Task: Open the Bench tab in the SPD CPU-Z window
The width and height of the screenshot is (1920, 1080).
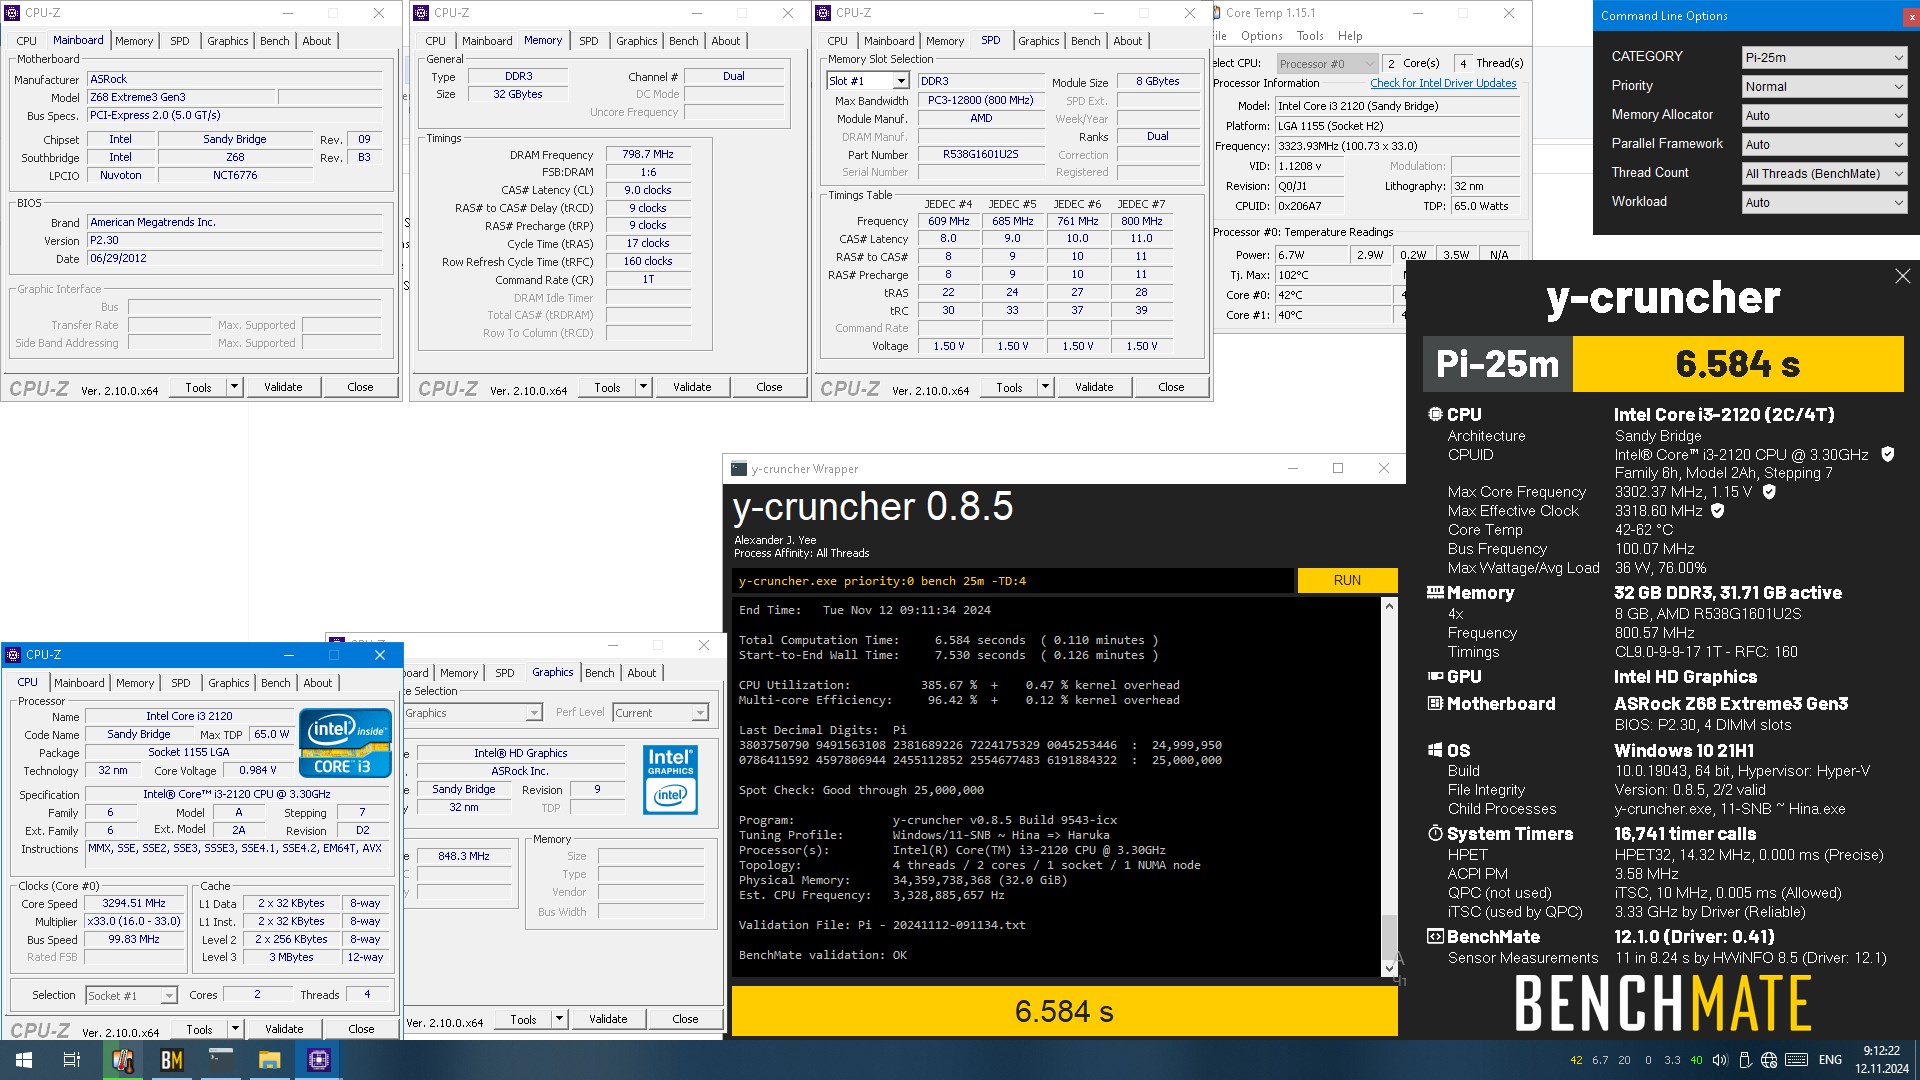Action: point(1086,41)
